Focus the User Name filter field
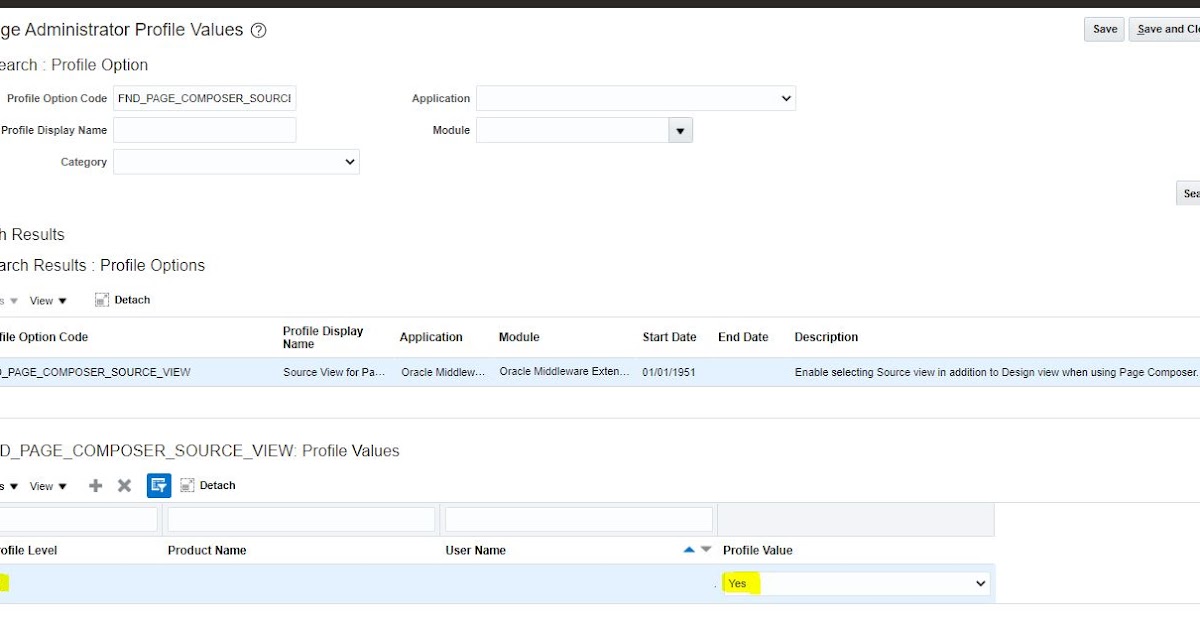1200x630 pixels. (x=578, y=519)
